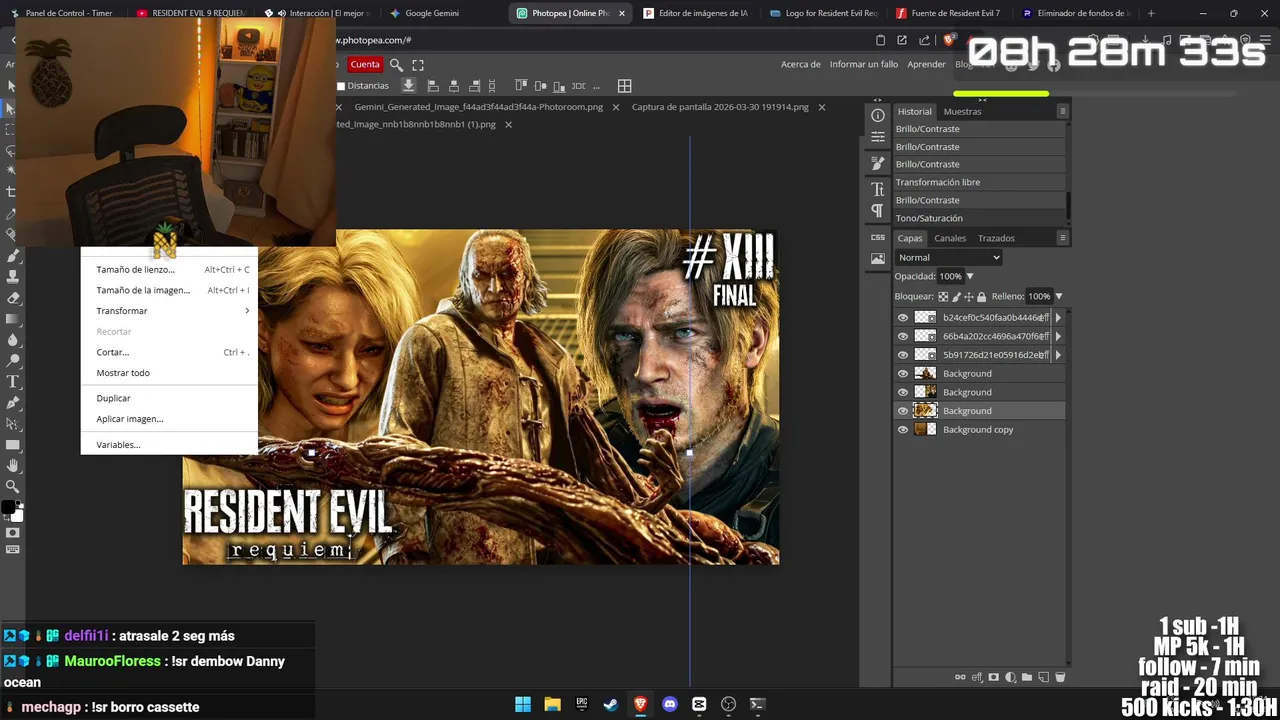Expand the Transformar submenu

coord(169,311)
